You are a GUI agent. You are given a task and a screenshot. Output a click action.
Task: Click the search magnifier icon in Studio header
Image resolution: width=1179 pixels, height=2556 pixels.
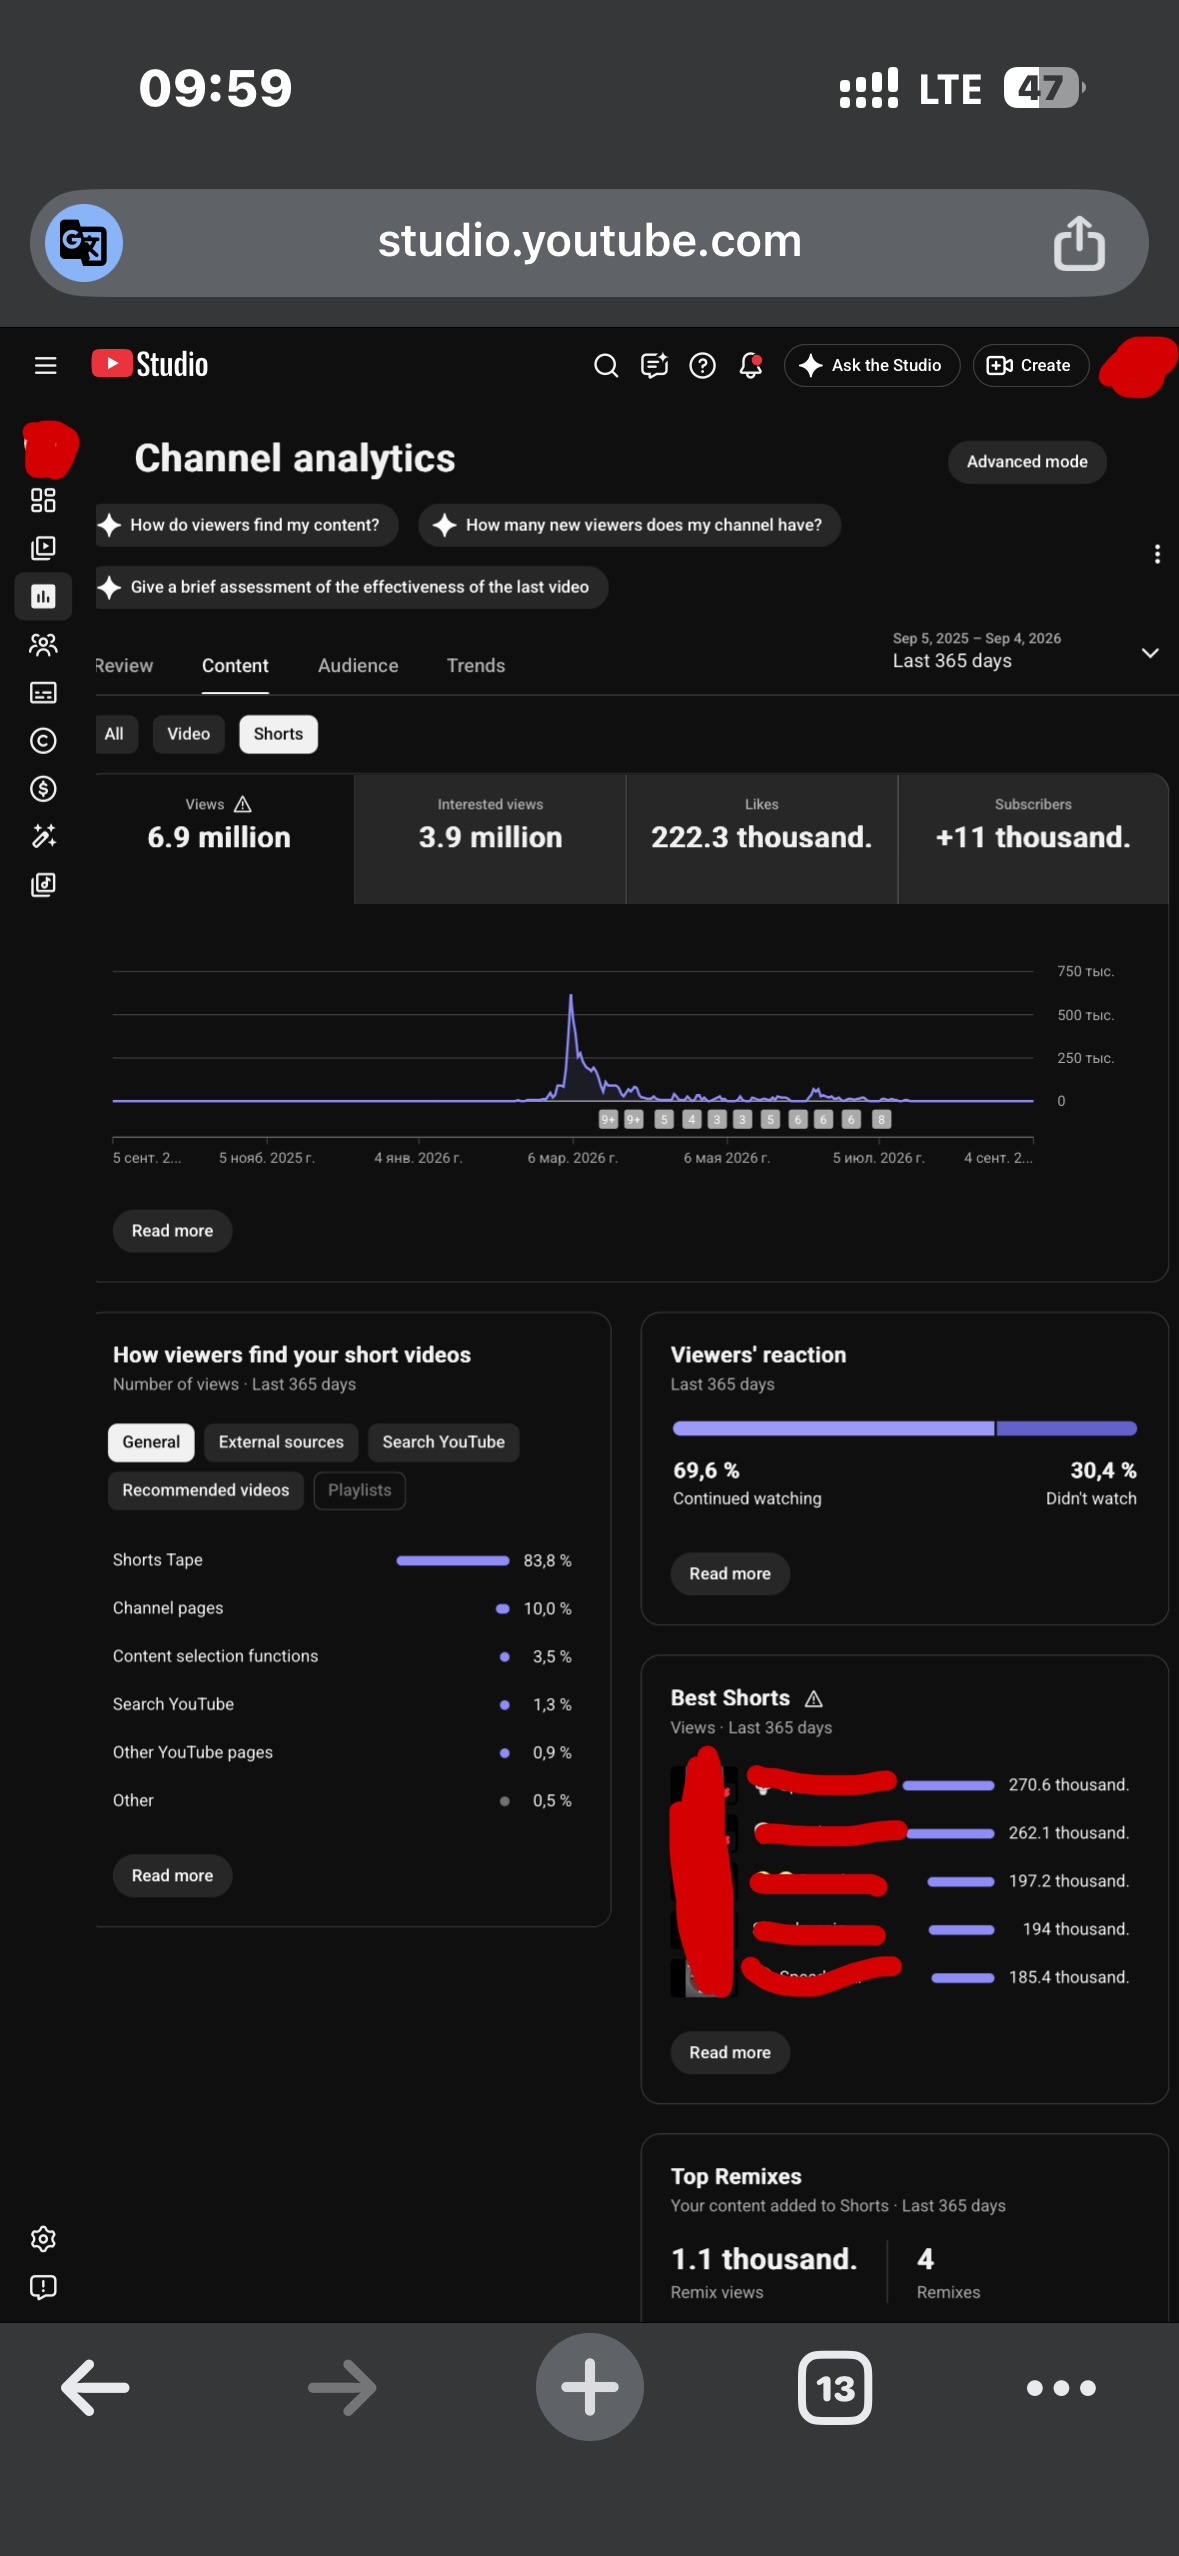click(606, 366)
